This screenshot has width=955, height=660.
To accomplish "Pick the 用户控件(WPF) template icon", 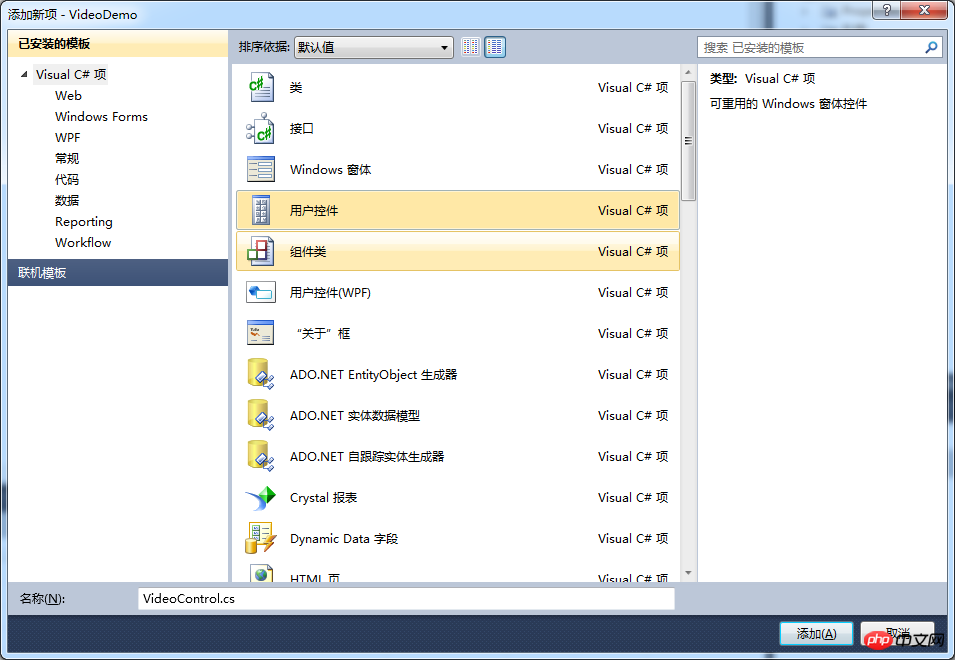I will (x=261, y=292).
